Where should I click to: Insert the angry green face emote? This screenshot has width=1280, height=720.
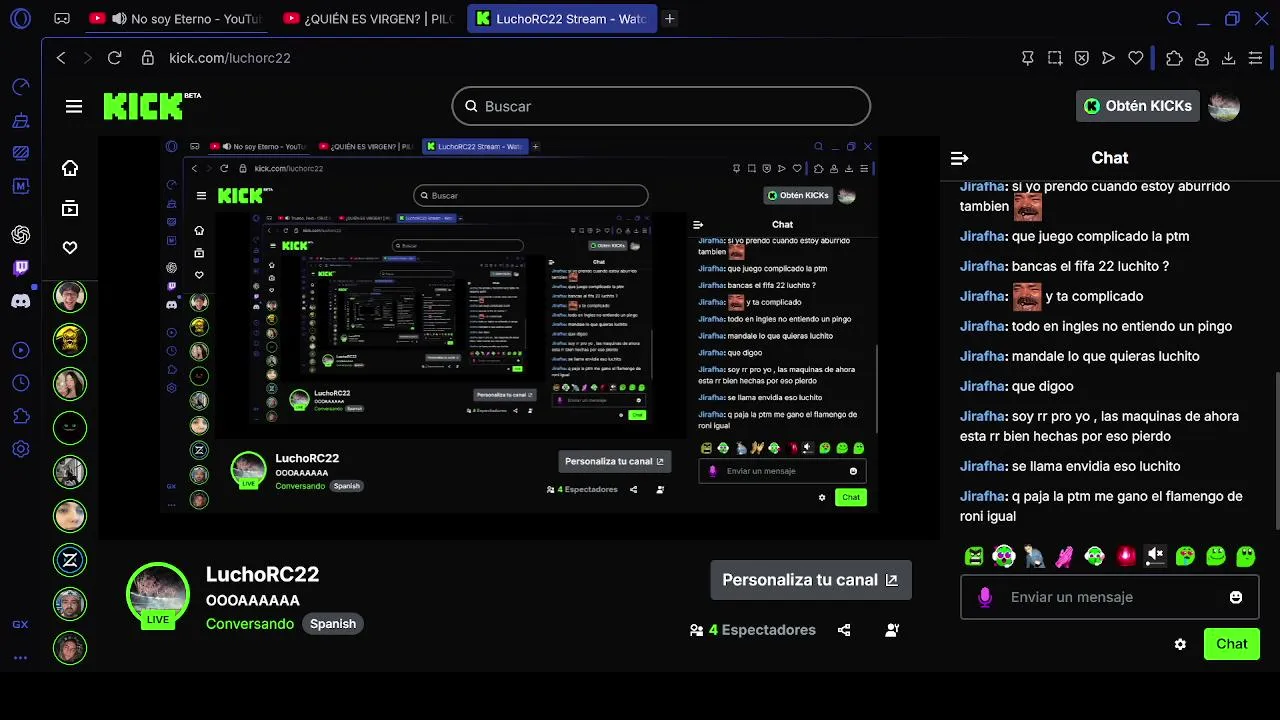tap(974, 556)
